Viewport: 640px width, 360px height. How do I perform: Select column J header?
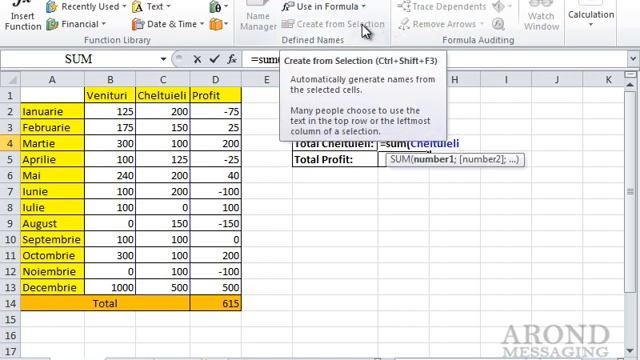tap(557, 80)
